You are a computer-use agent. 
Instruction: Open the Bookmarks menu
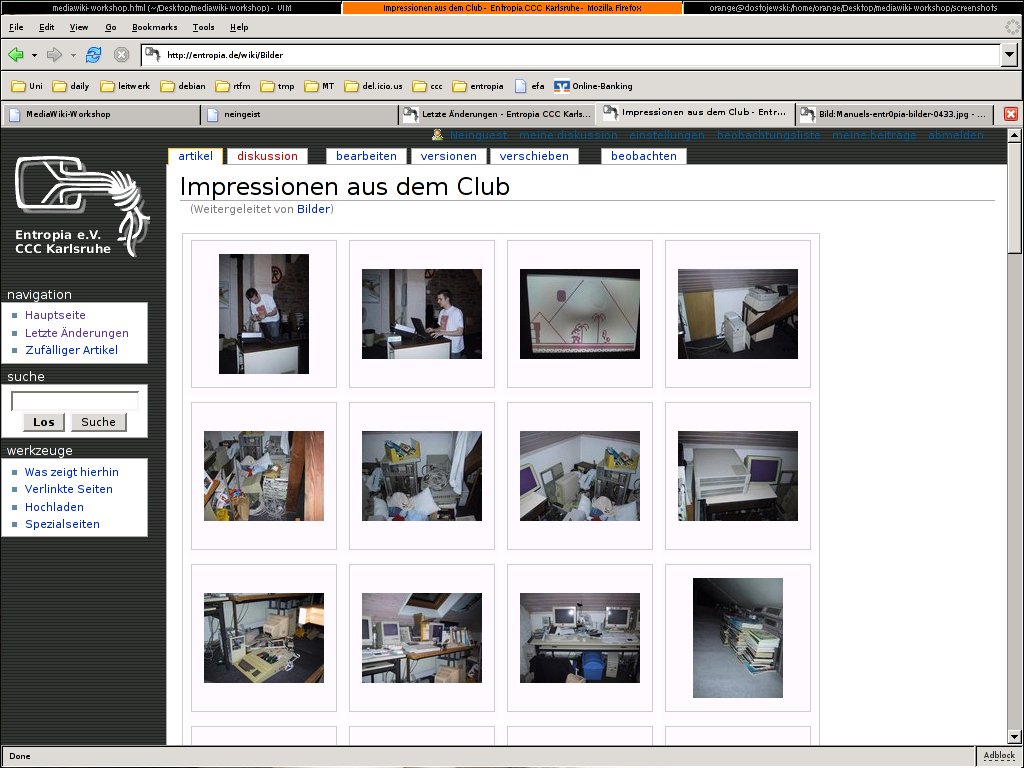point(155,27)
